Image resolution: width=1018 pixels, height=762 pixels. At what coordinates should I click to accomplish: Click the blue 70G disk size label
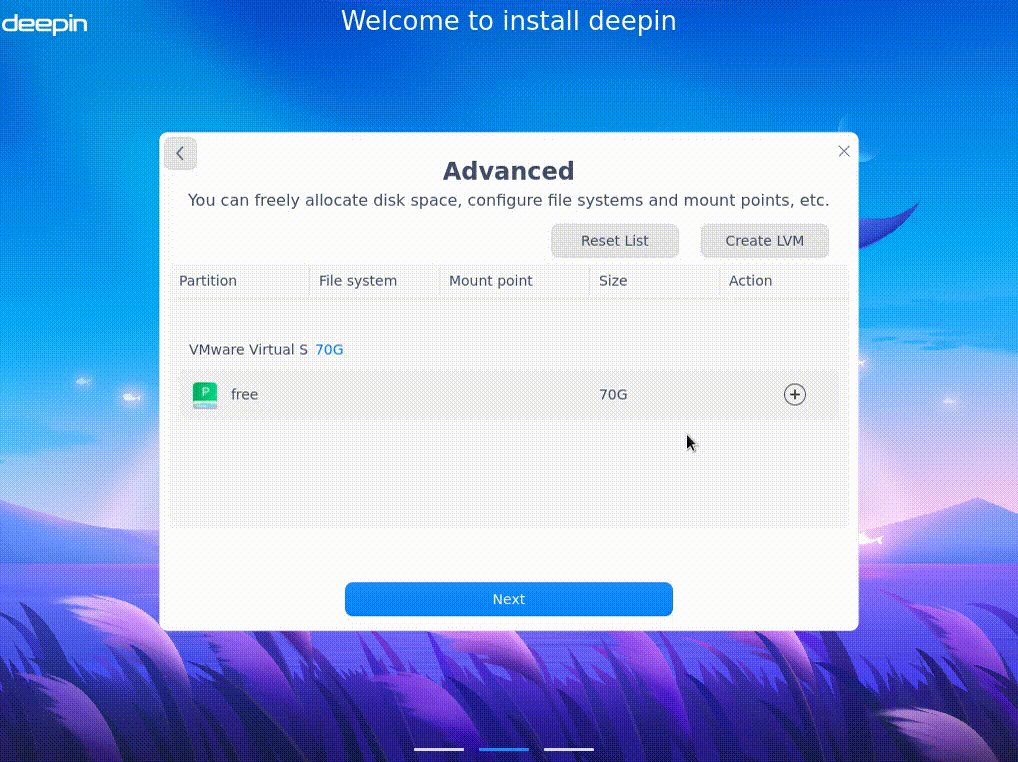pyautogui.click(x=329, y=350)
